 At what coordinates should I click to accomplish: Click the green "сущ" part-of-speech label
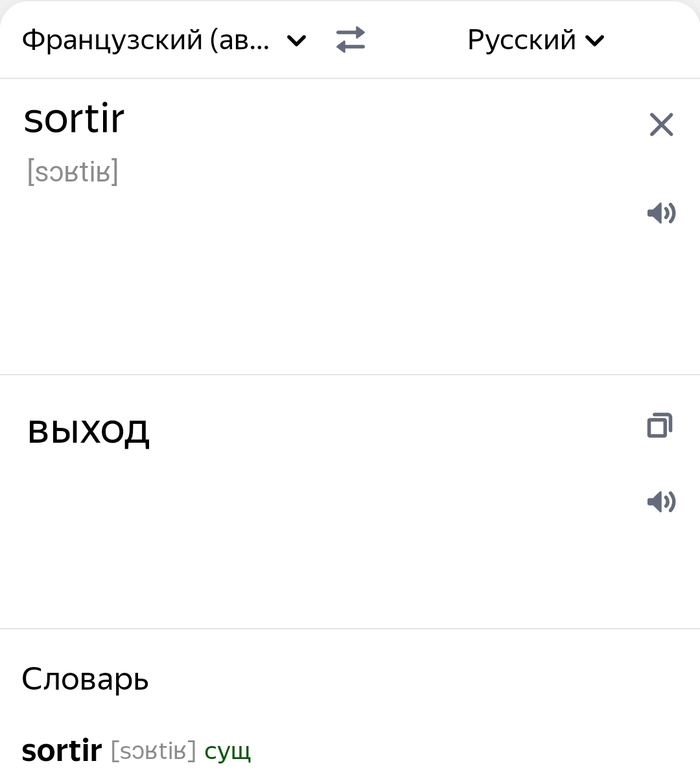pos(227,751)
